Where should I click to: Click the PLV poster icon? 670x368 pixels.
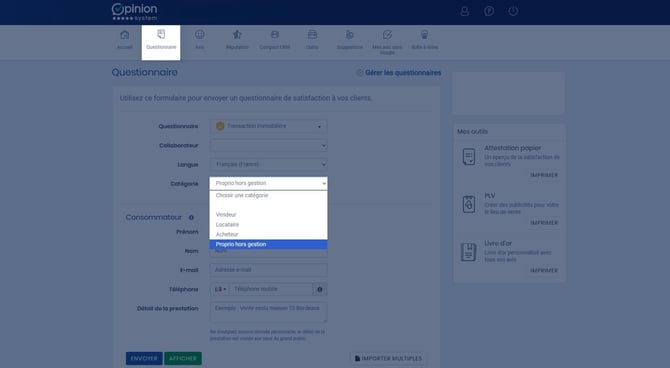click(469, 204)
